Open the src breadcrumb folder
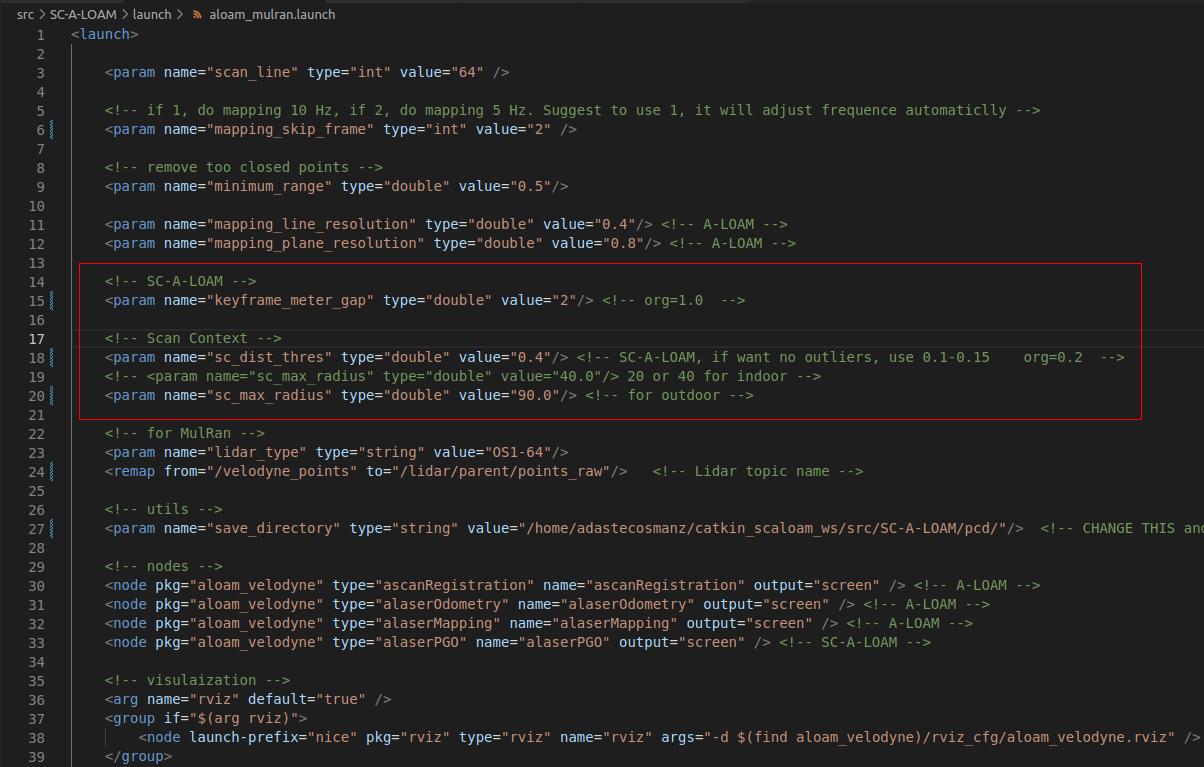Image resolution: width=1204 pixels, height=767 pixels. click(25, 15)
